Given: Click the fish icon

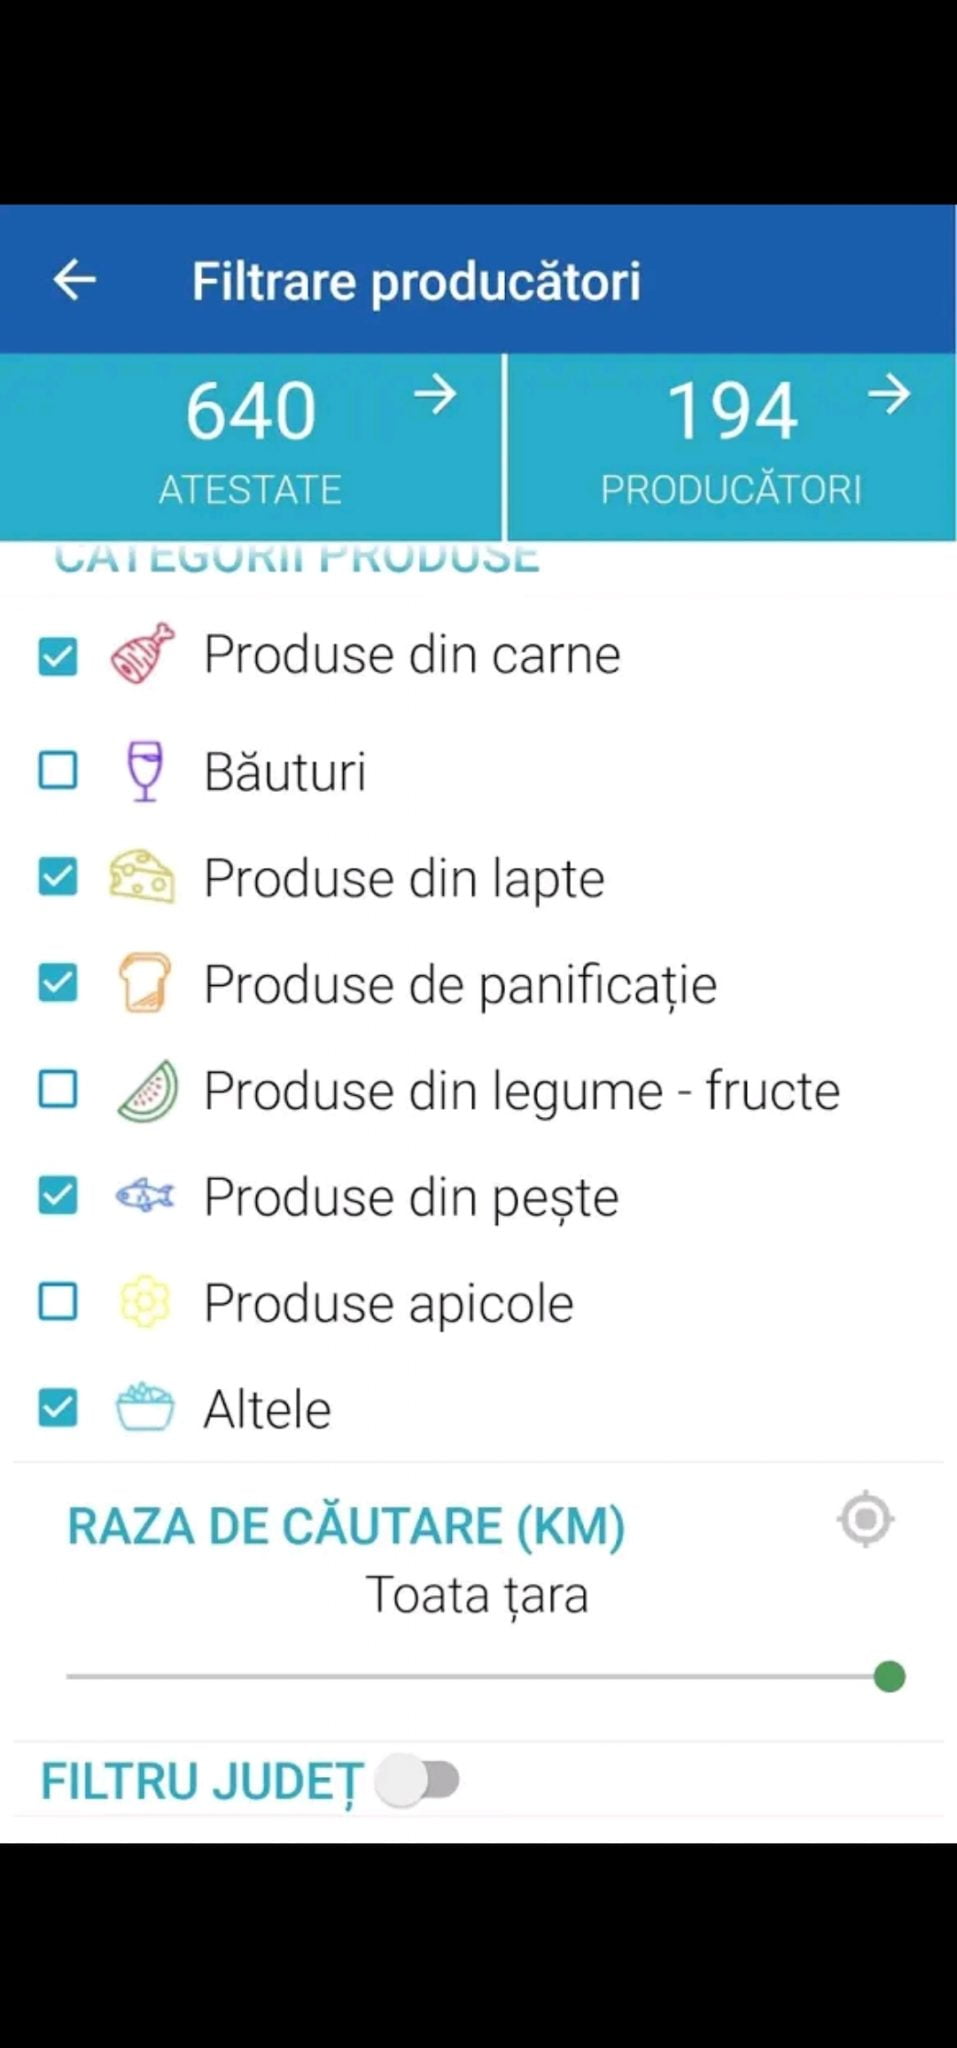Looking at the screenshot, I should [x=145, y=1196].
